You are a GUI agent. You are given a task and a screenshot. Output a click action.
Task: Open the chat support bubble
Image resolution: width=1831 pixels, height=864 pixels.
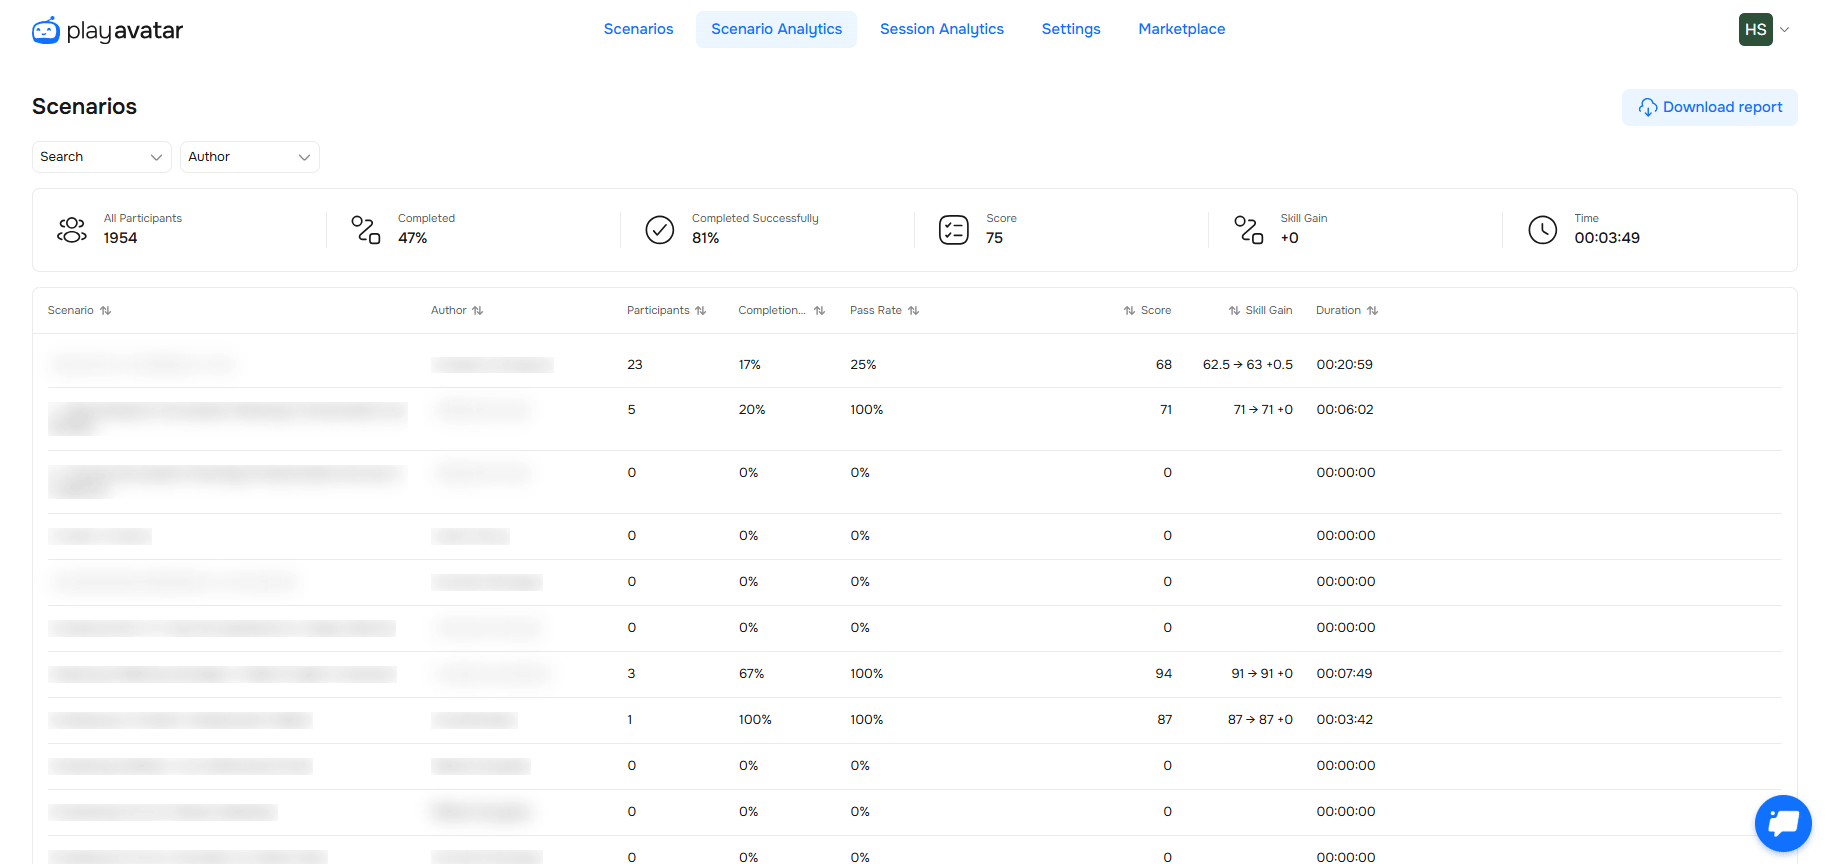point(1782,823)
